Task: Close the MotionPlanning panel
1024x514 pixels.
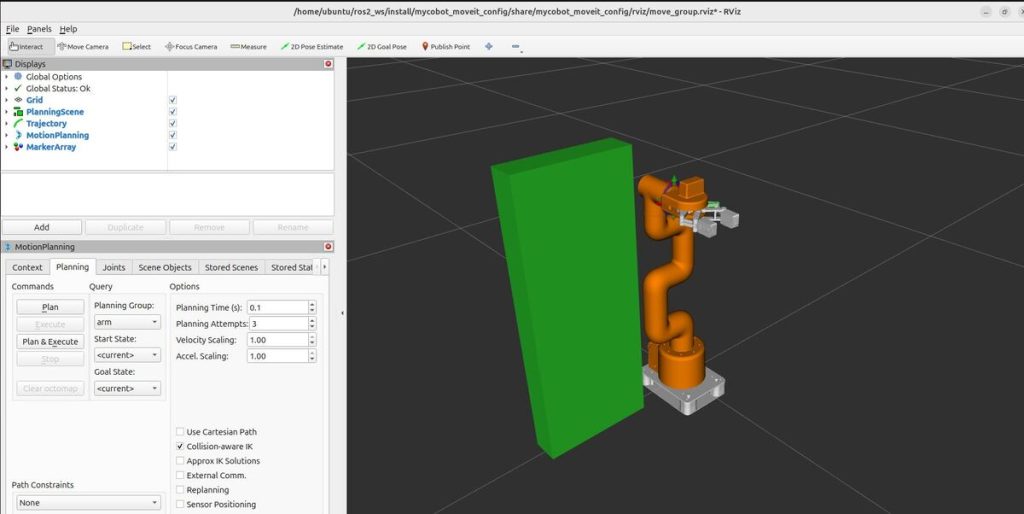Action: 328,247
